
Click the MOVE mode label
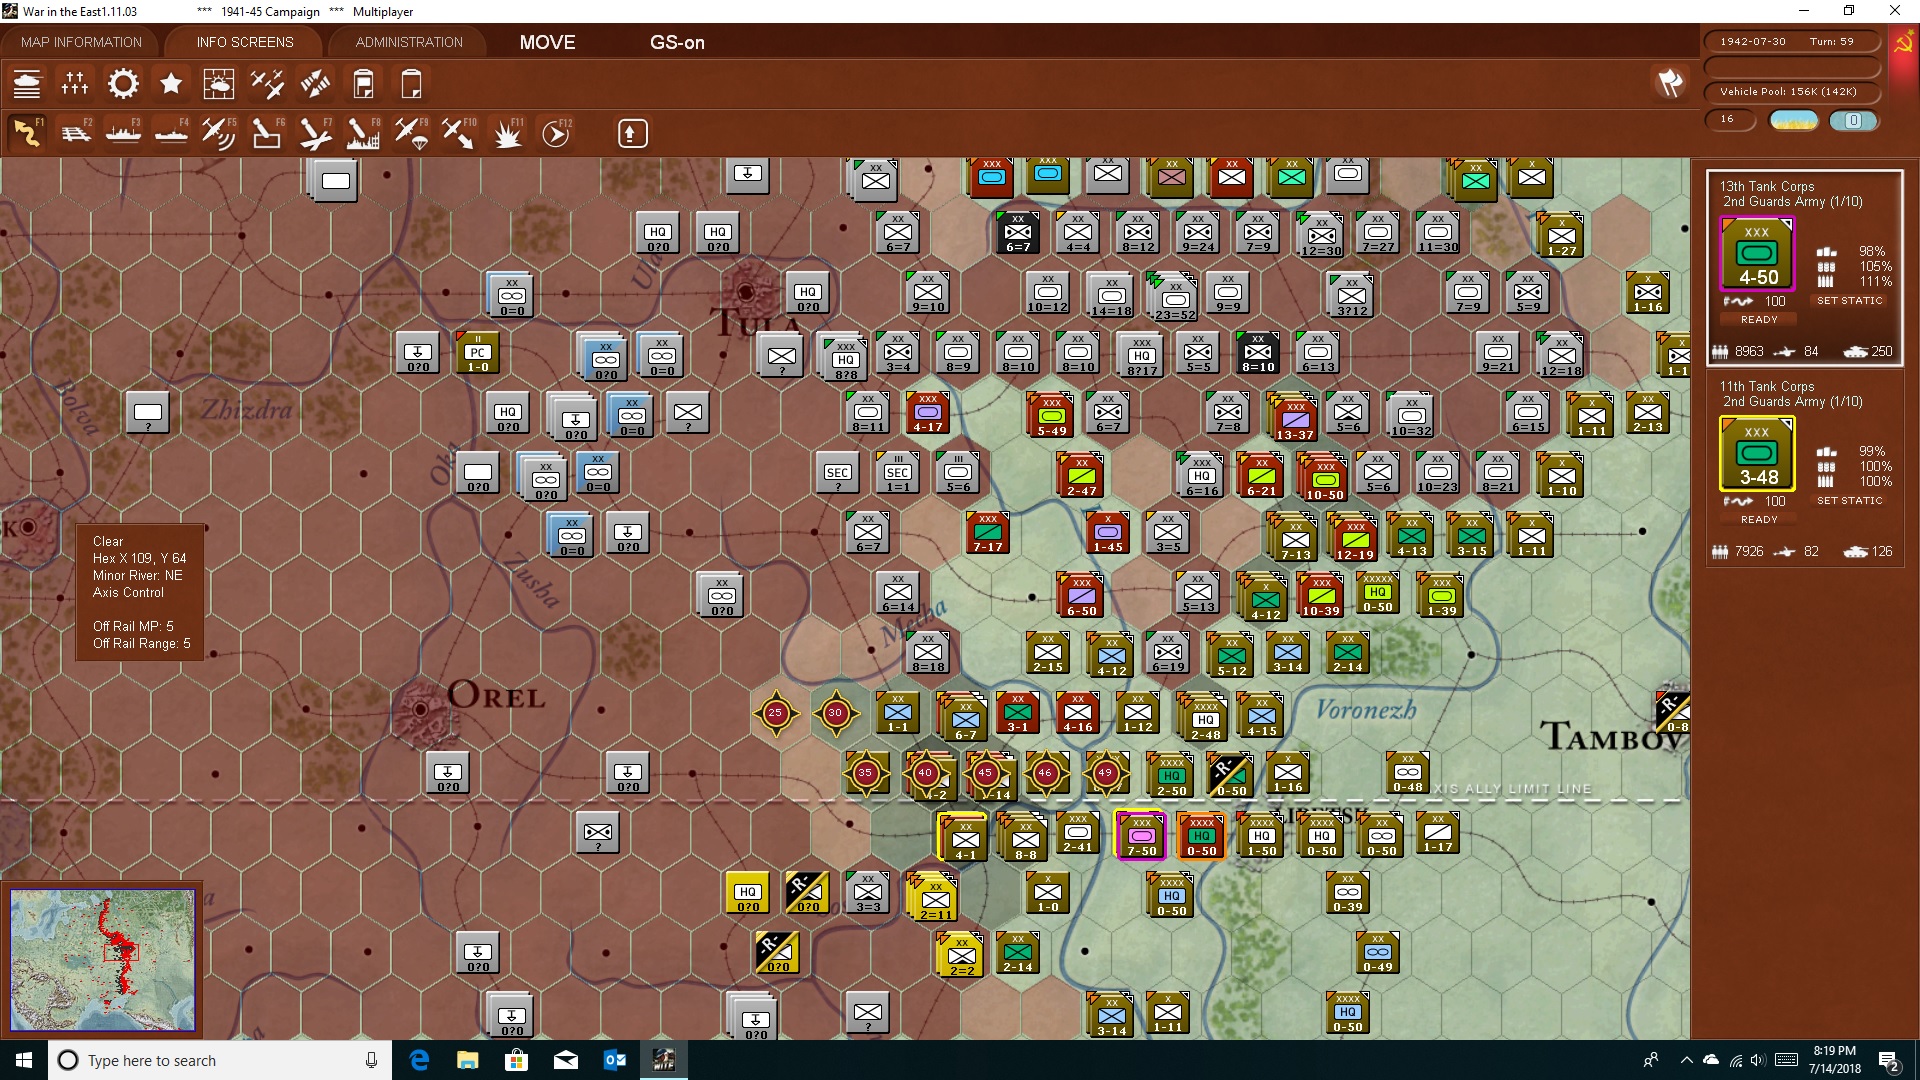point(547,42)
